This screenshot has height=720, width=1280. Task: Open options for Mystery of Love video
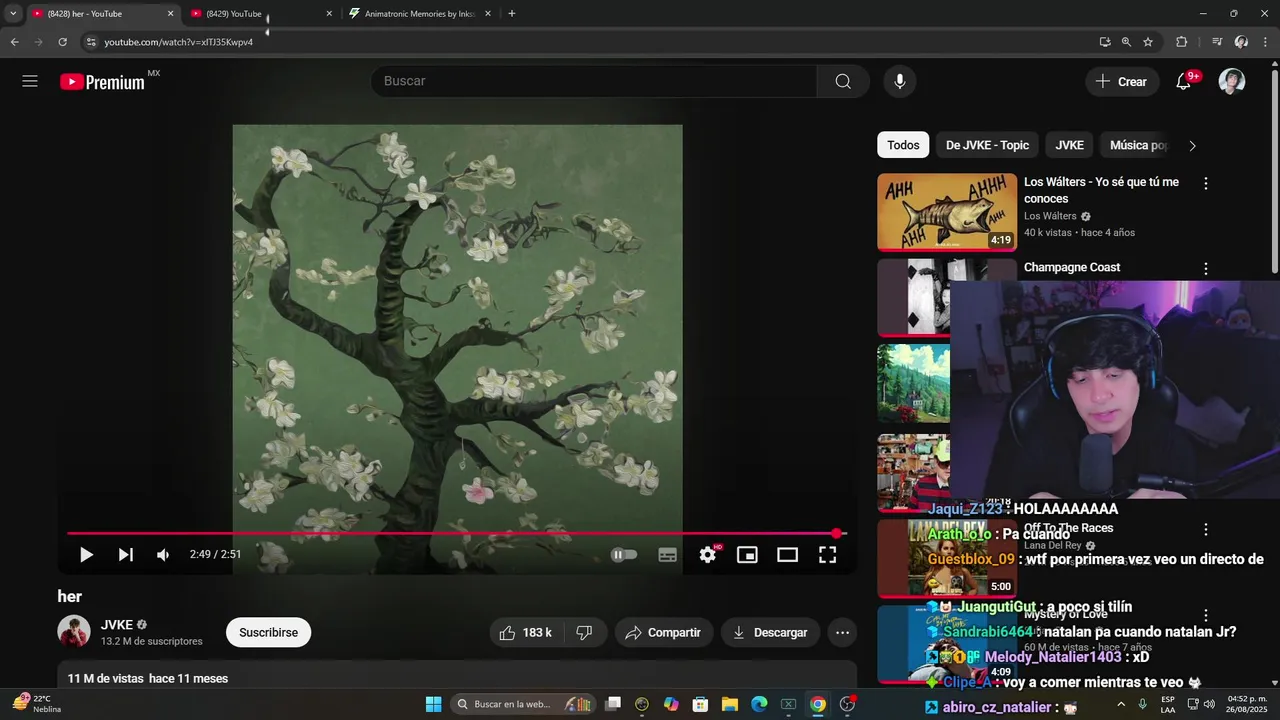tap(1205, 615)
